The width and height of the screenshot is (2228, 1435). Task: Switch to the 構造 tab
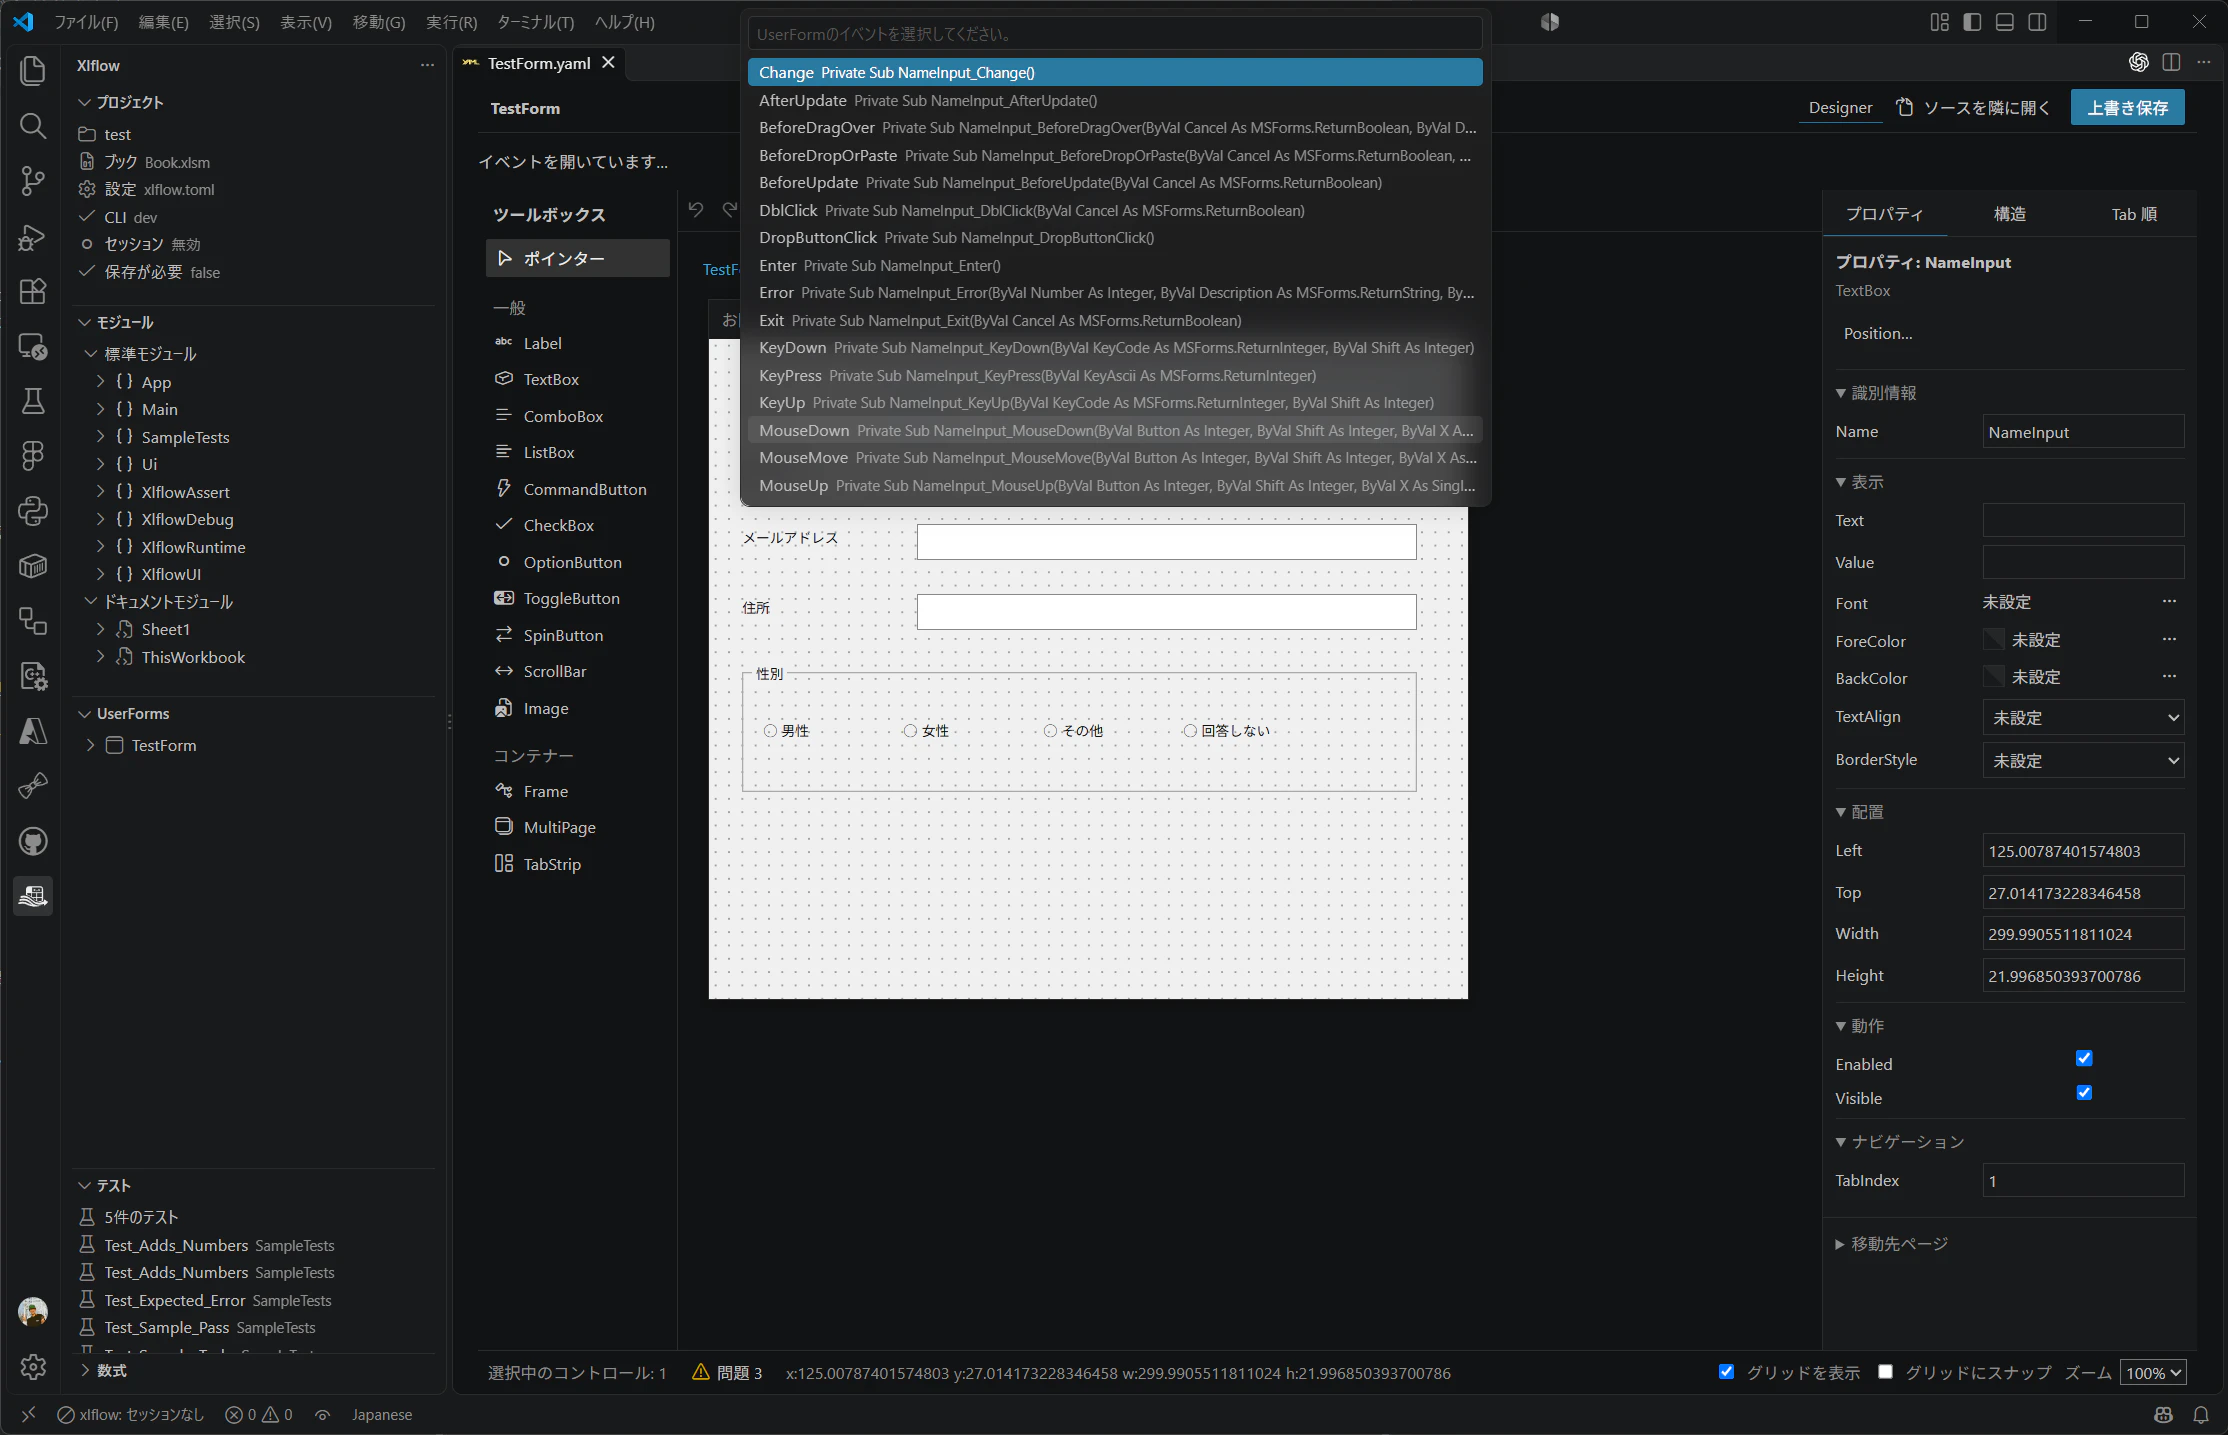tap(2010, 214)
